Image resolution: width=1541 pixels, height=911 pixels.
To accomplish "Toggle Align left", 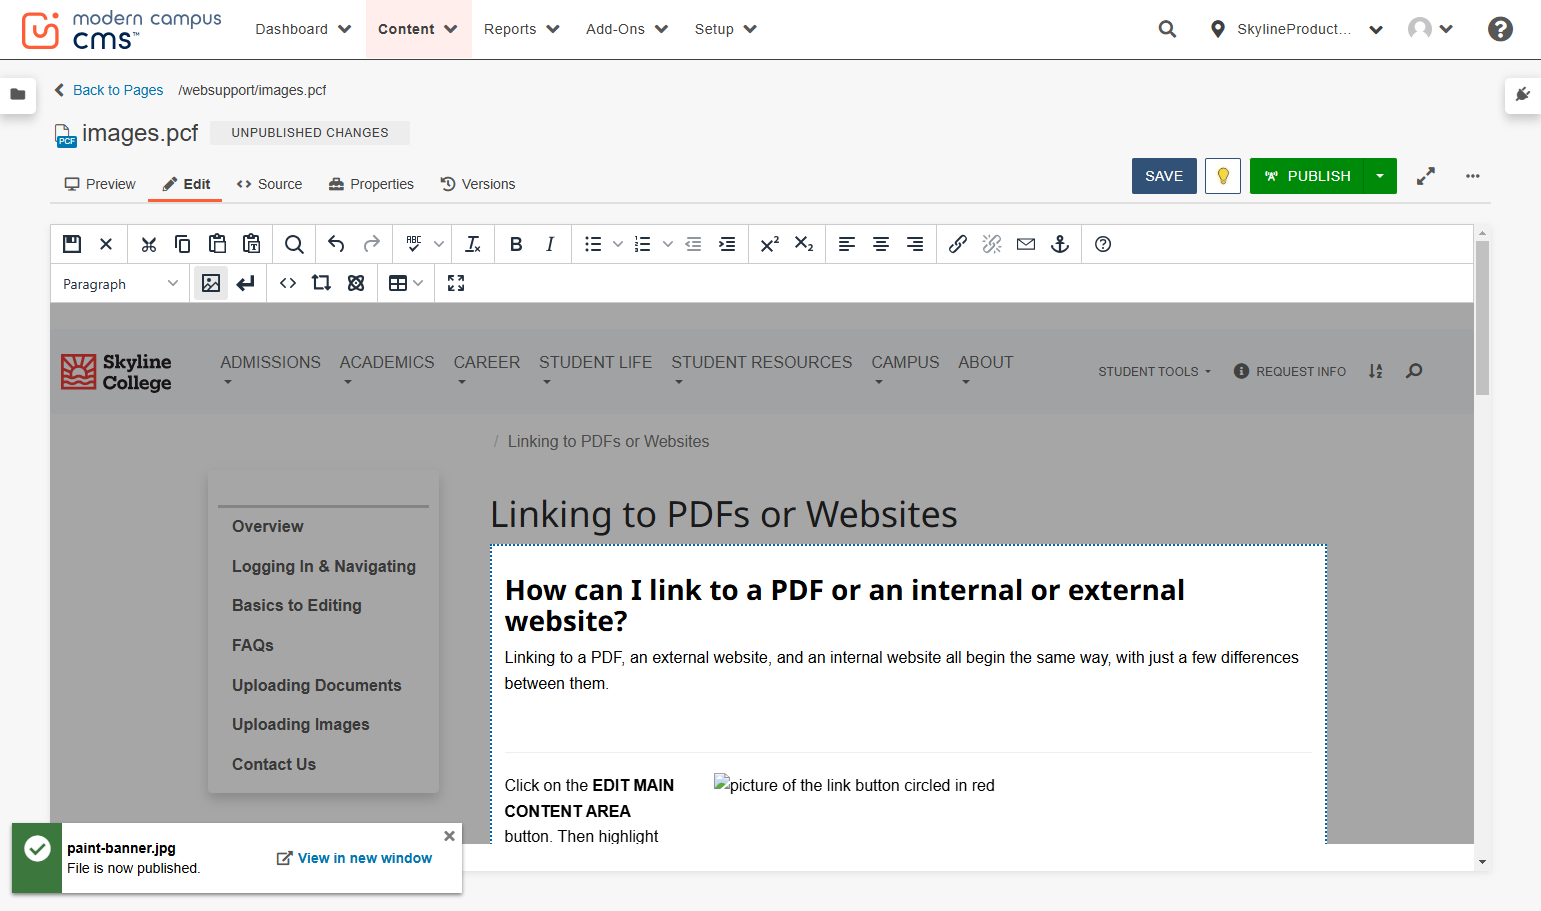I will (847, 244).
